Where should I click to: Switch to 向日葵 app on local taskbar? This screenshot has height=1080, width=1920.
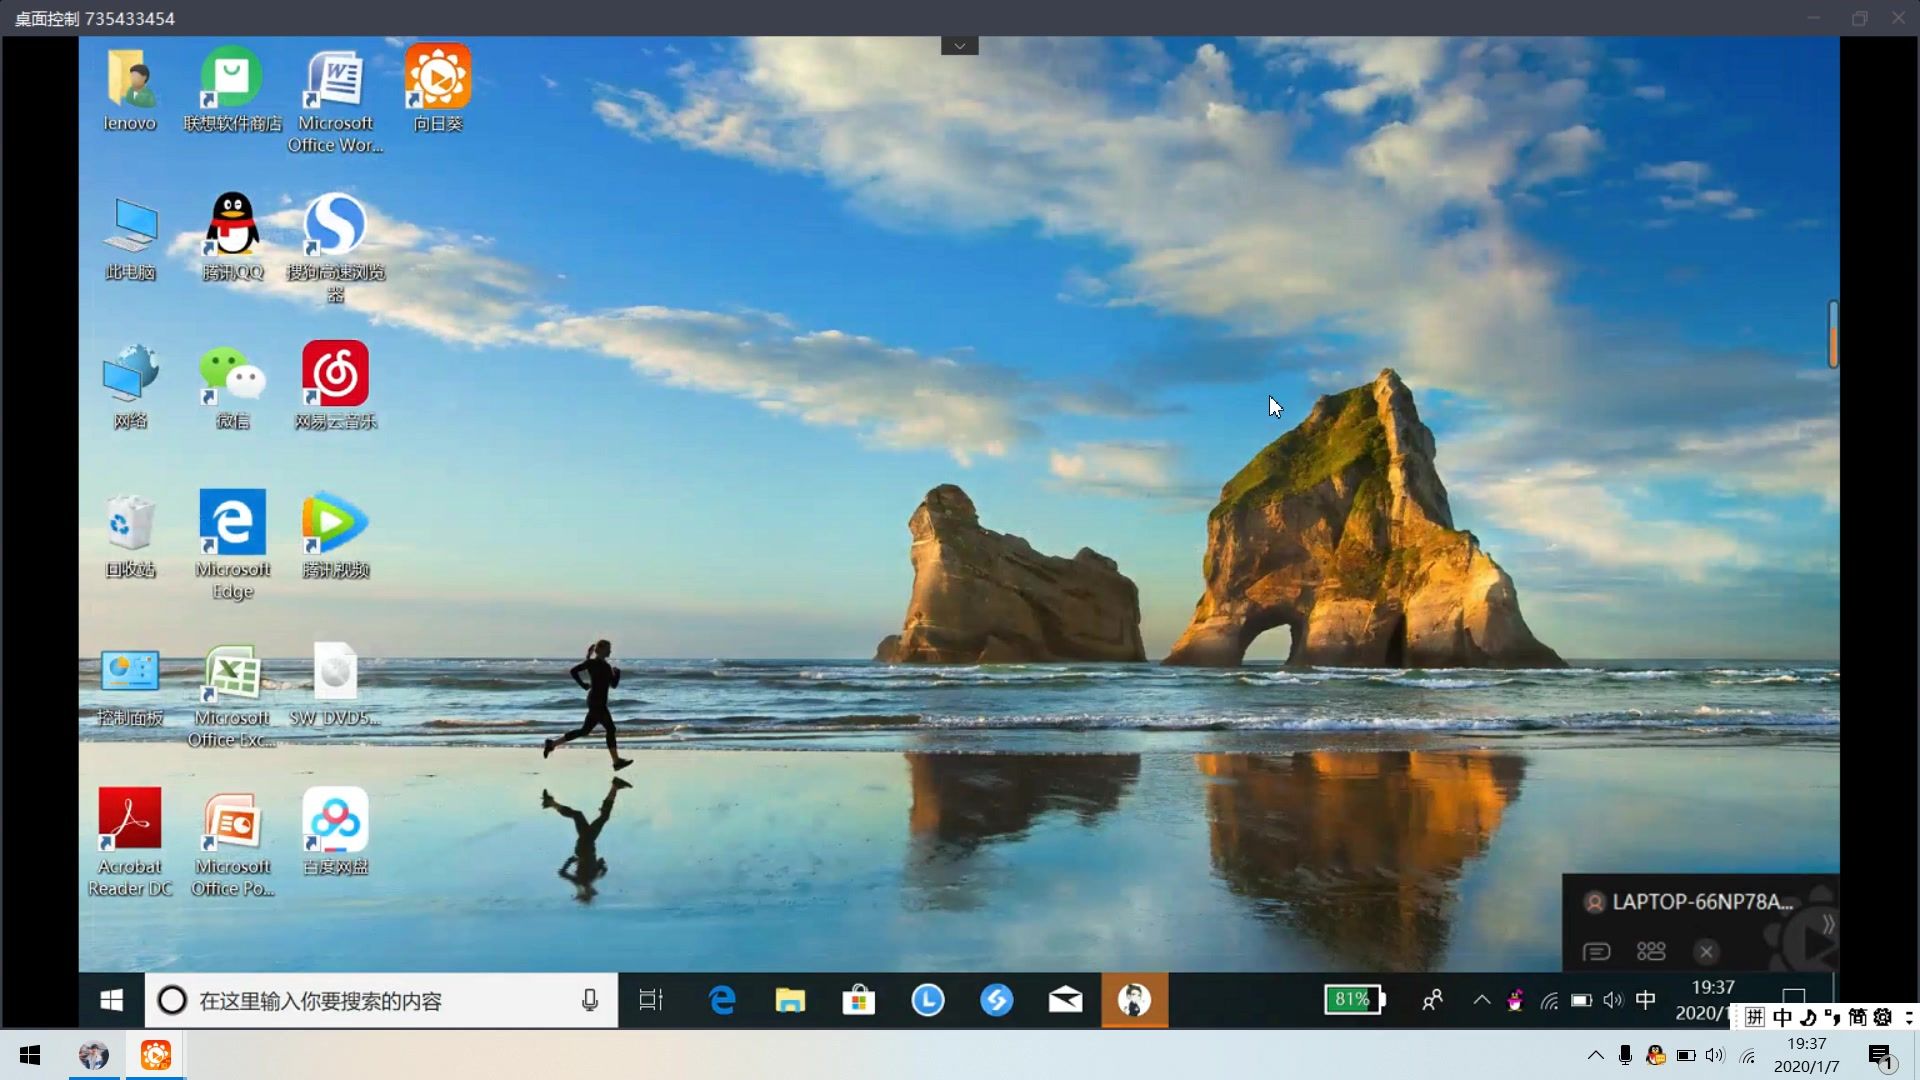156,1055
